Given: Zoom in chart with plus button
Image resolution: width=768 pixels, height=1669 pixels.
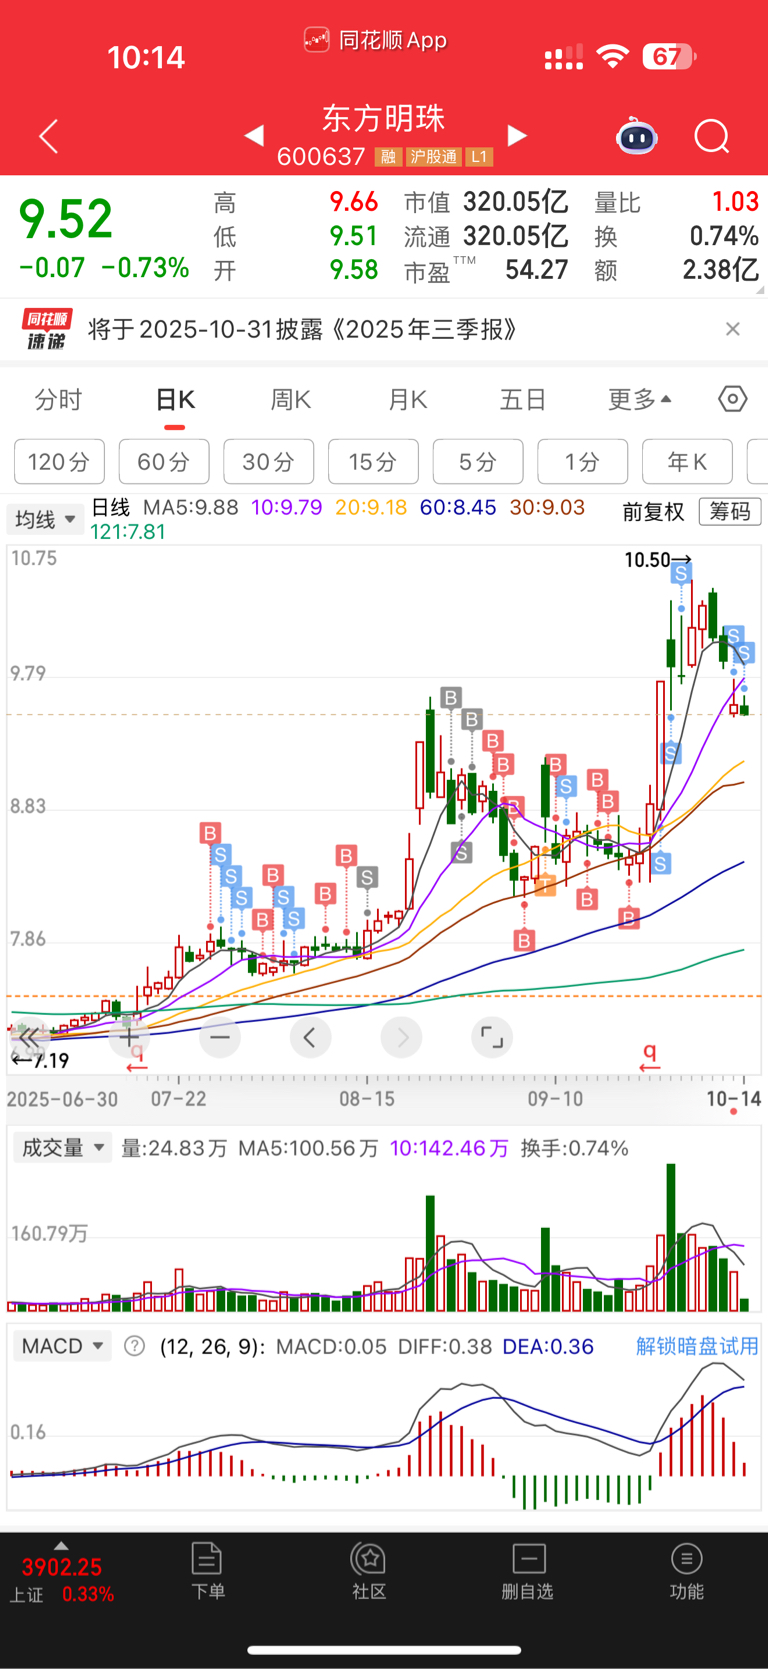Looking at the screenshot, I should click(x=130, y=1037).
